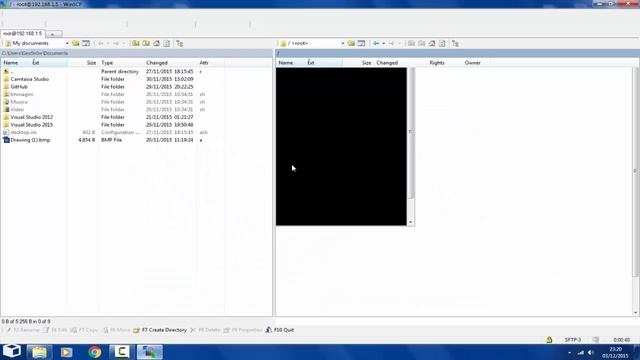Go to the remote root directory icon
Screen dimensions: 640x360
coord(422,43)
